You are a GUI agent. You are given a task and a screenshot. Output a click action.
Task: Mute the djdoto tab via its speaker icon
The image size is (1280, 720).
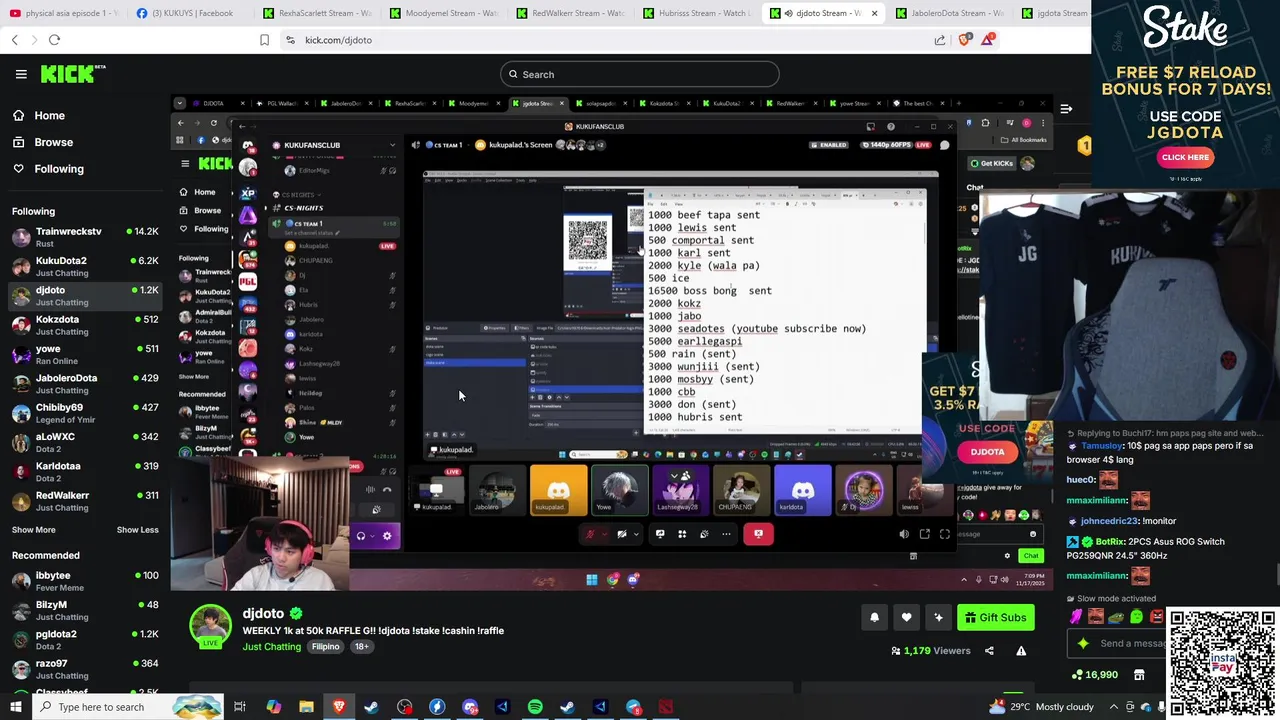(789, 13)
